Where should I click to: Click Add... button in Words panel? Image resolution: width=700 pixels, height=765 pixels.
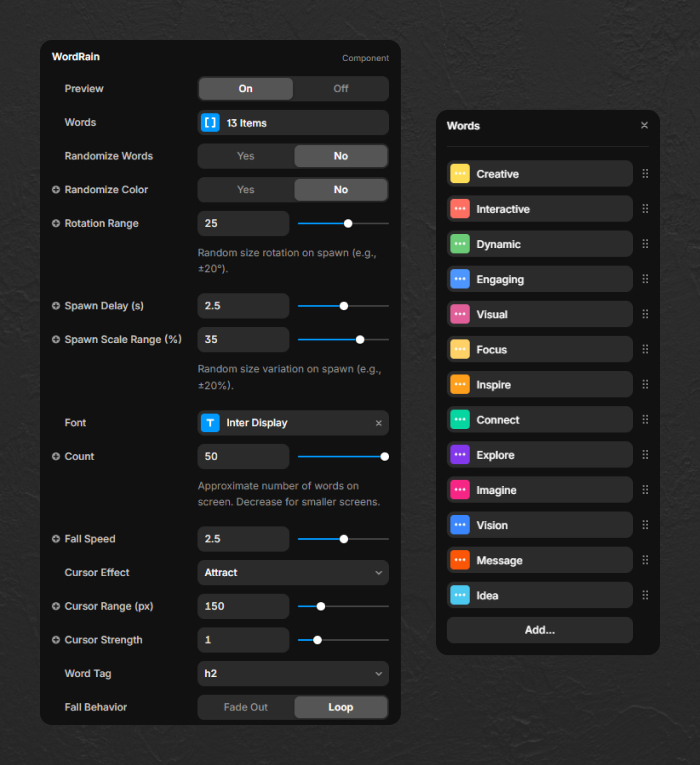click(540, 630)
